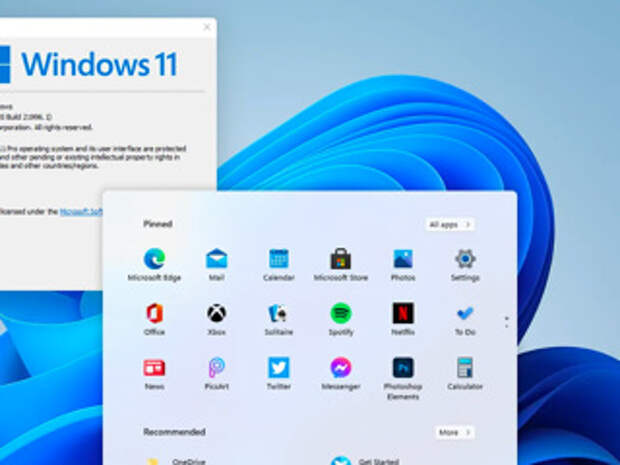Open Microsoft Edge from pinned apps
The width and height of the screenshot is (620, 465).
tap(154, 259)
